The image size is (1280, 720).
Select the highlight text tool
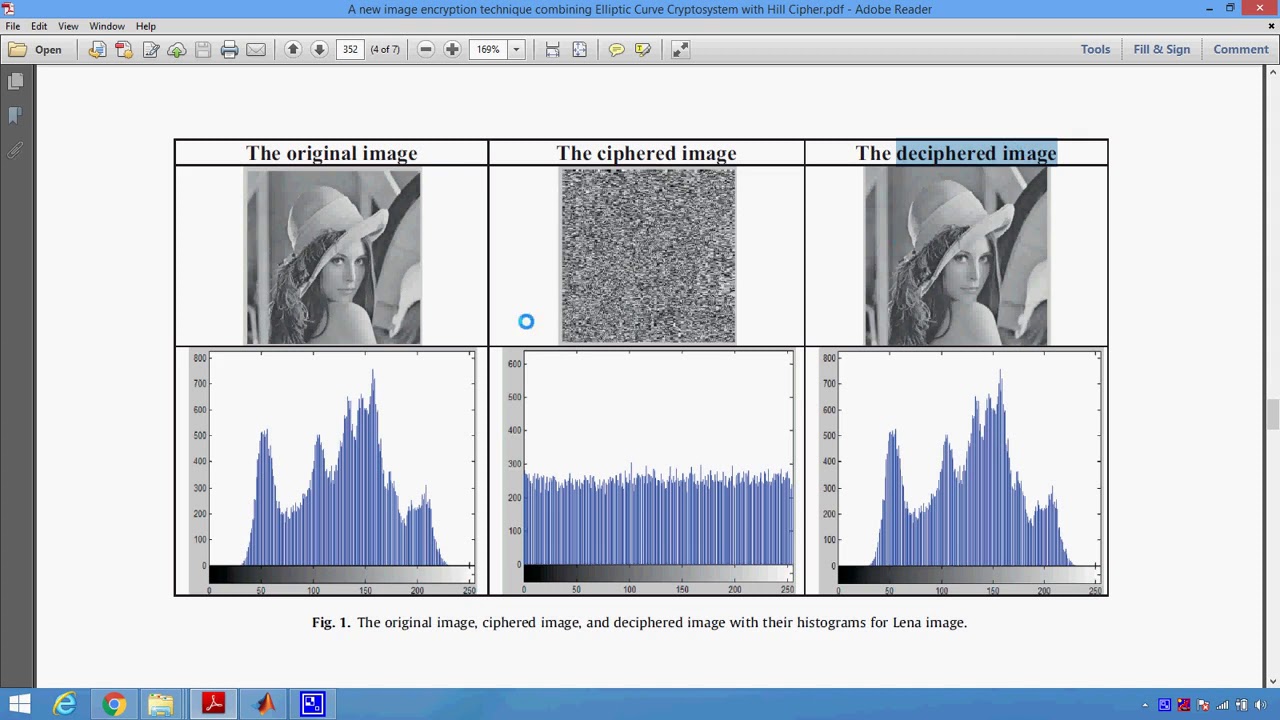pos(643,49)
